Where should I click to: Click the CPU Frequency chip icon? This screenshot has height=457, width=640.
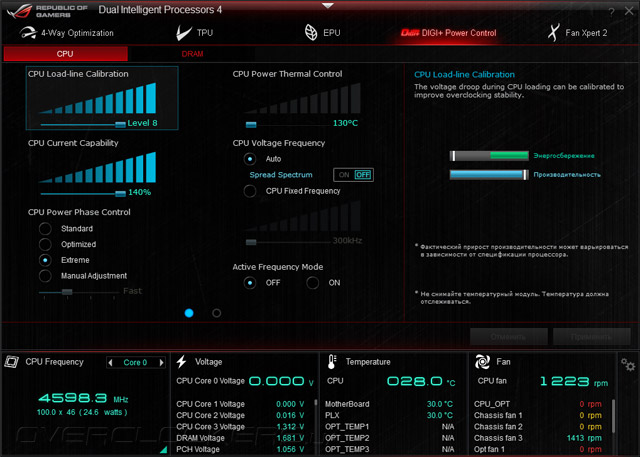tap(11, 362)
